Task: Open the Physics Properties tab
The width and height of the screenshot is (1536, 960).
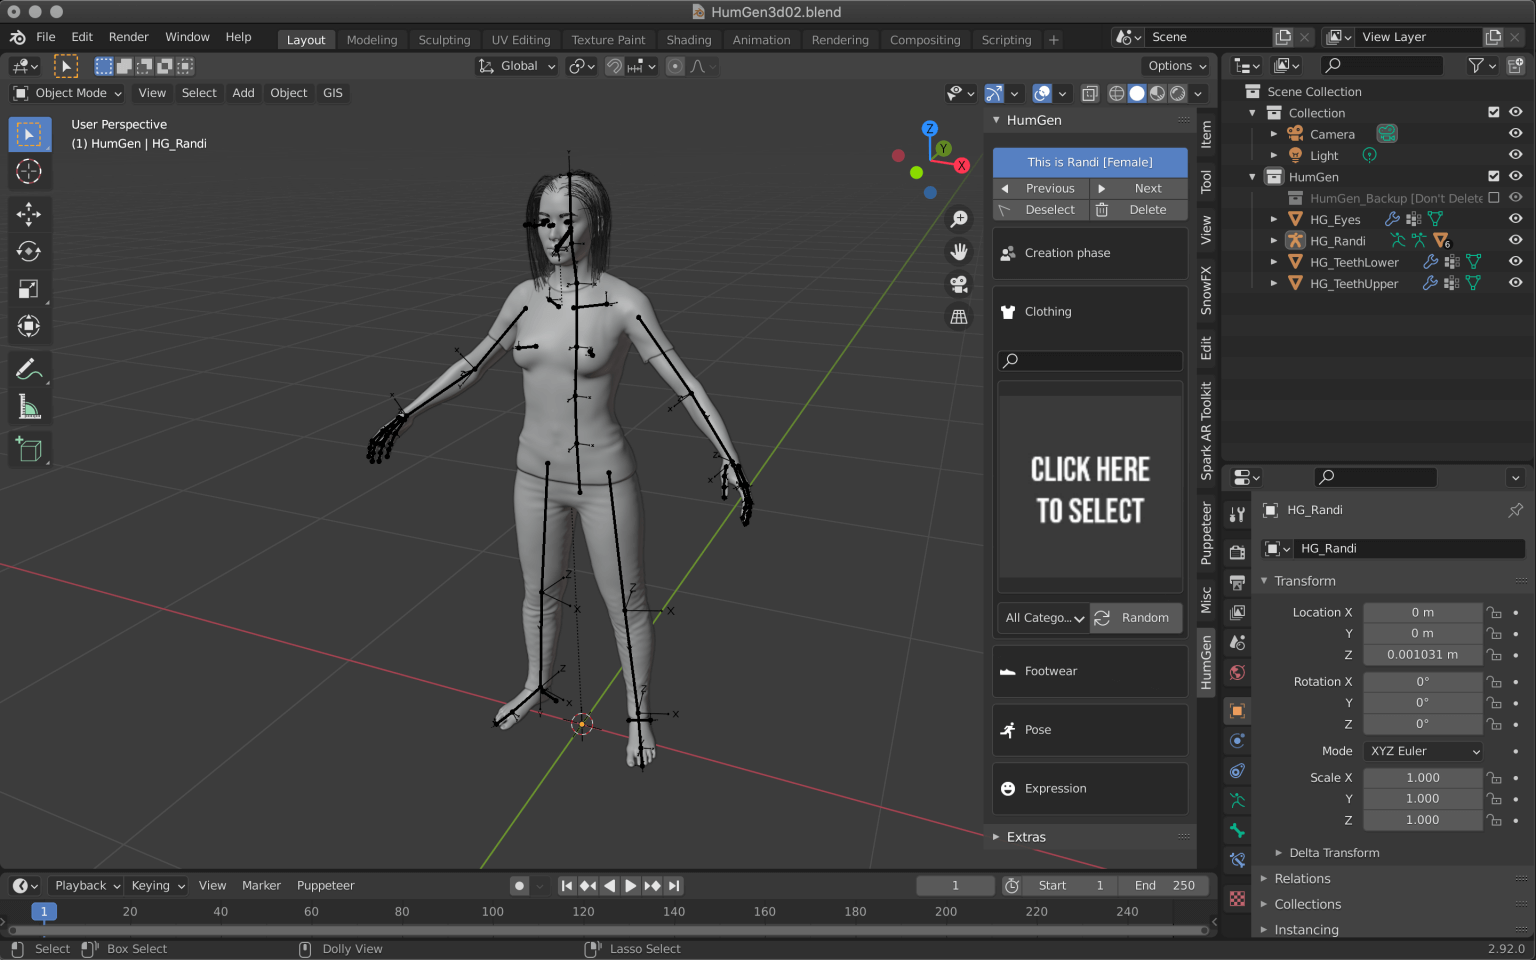Action: [1237, 741]
